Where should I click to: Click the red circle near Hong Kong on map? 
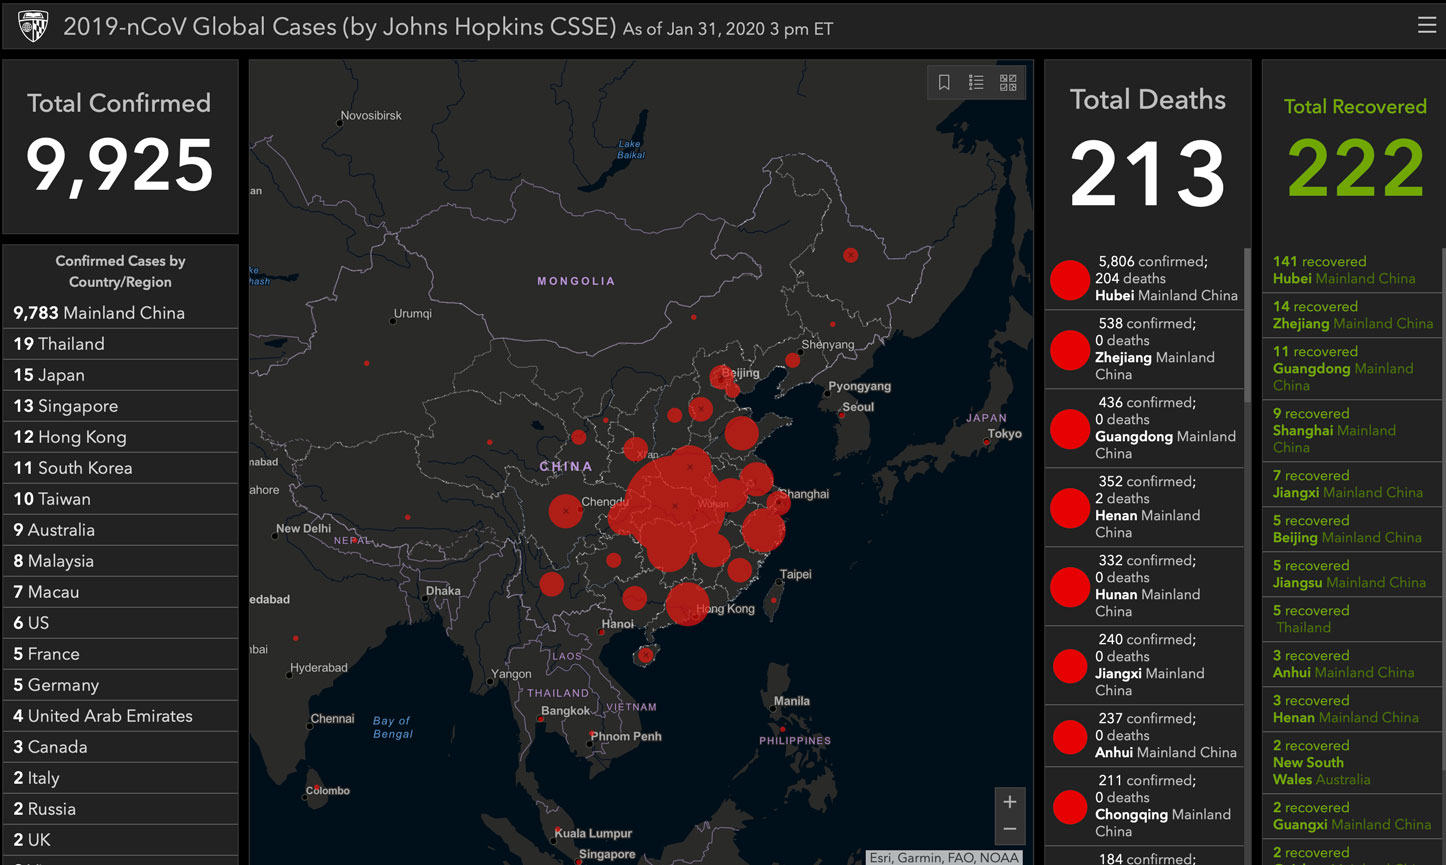point(687,604)
